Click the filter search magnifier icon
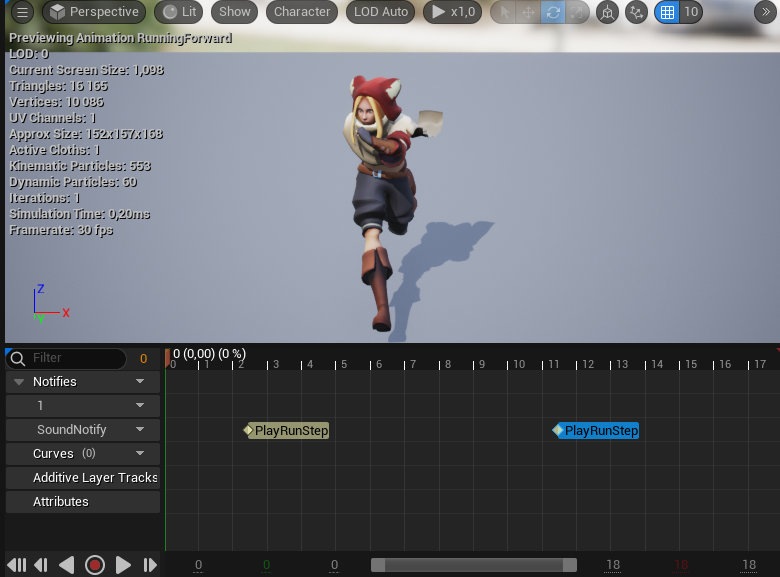Viewport: 780px width, 577px height. point(18,359)
